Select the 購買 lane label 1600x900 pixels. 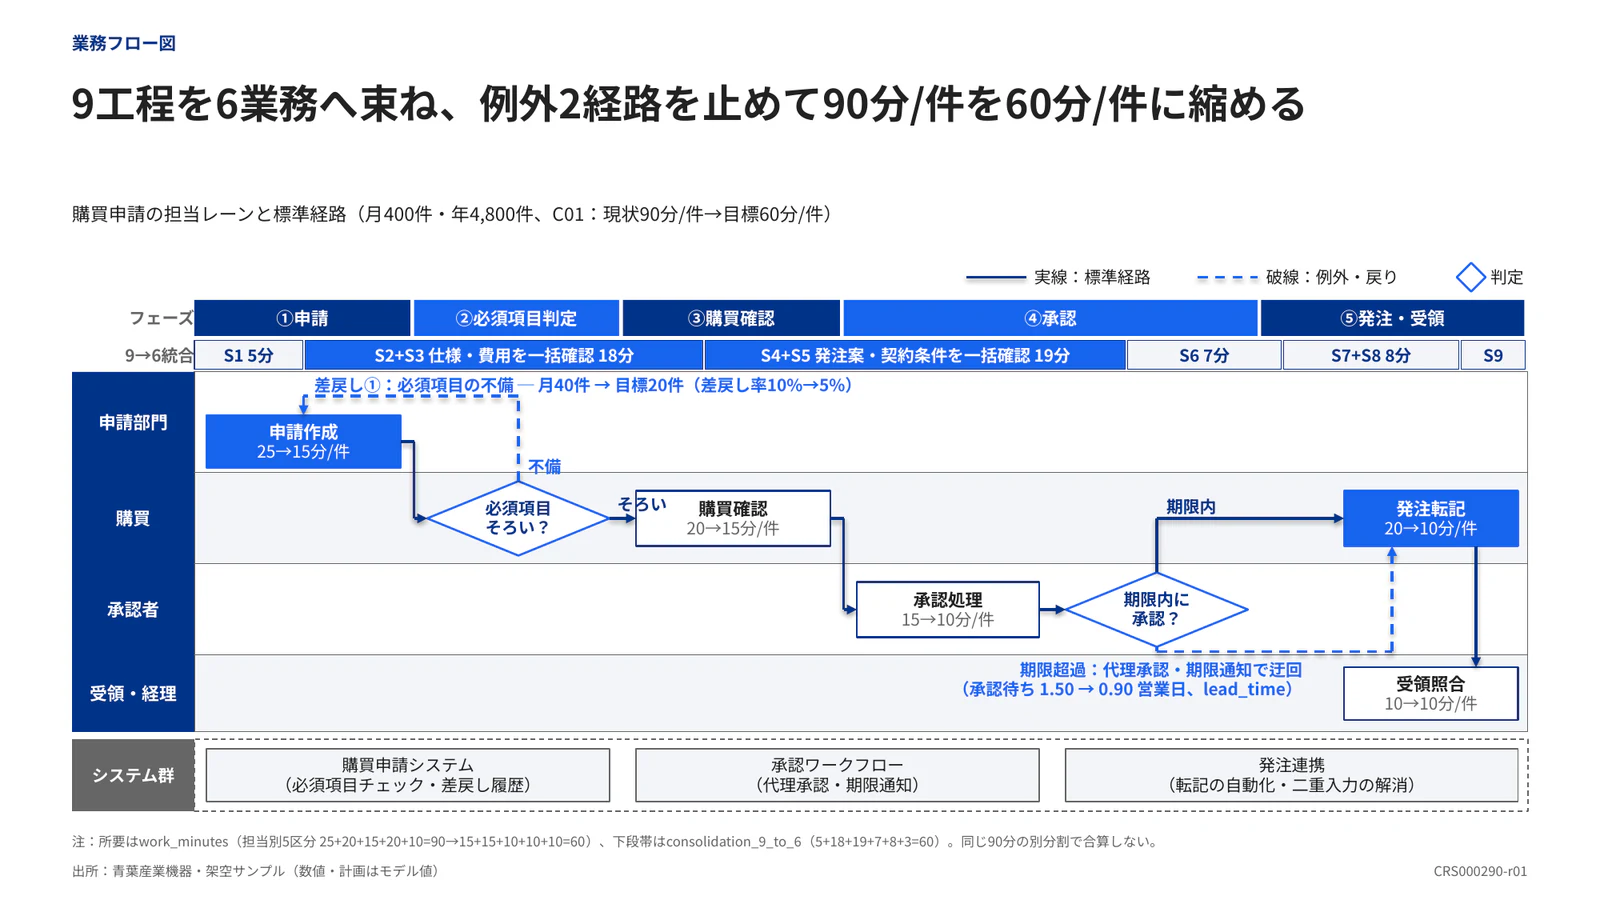pyautogui.click(x=133, y=518)
